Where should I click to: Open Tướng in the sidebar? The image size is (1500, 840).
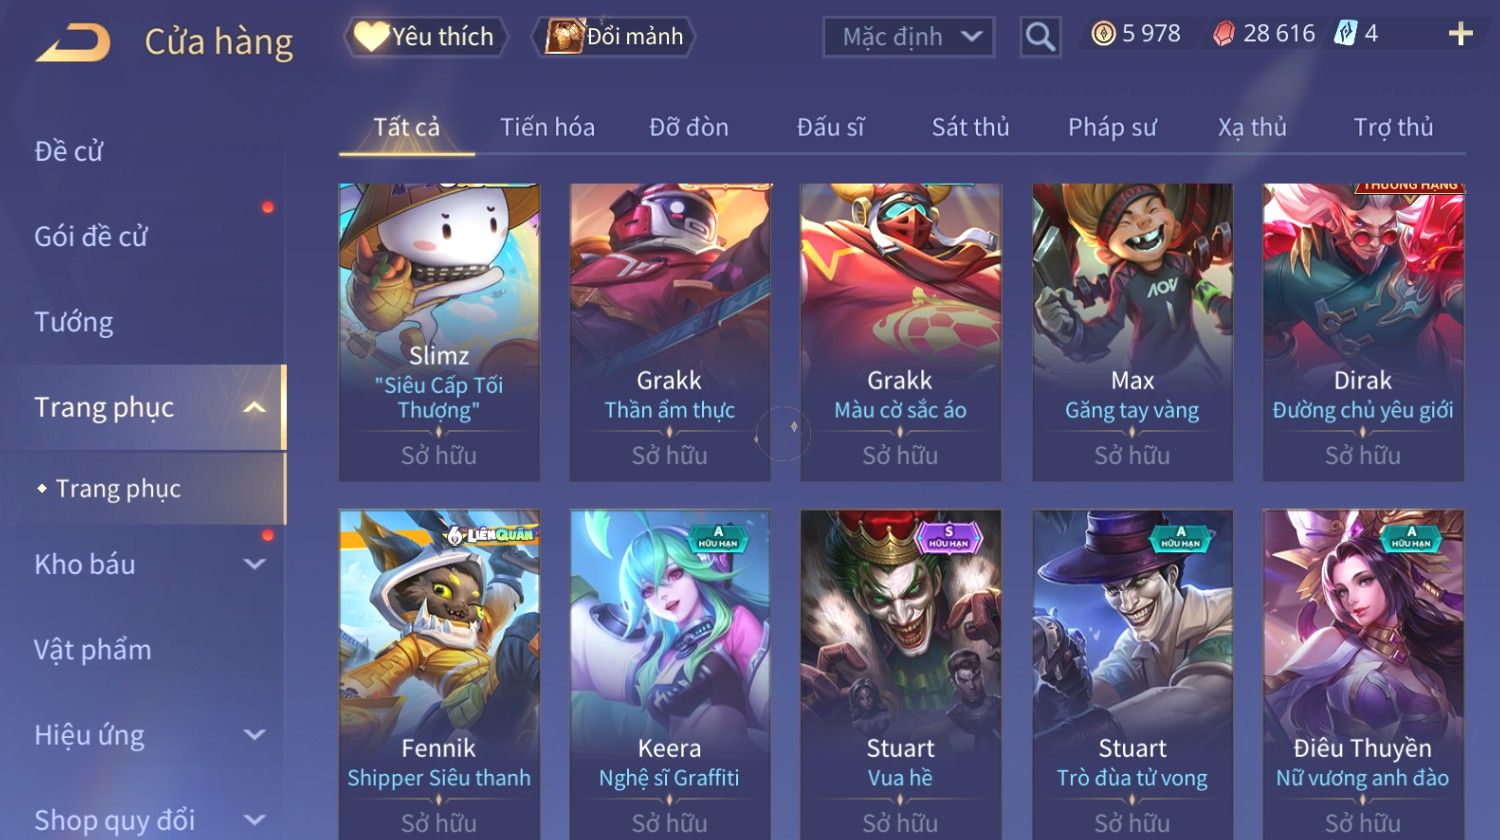pos(74,322)
